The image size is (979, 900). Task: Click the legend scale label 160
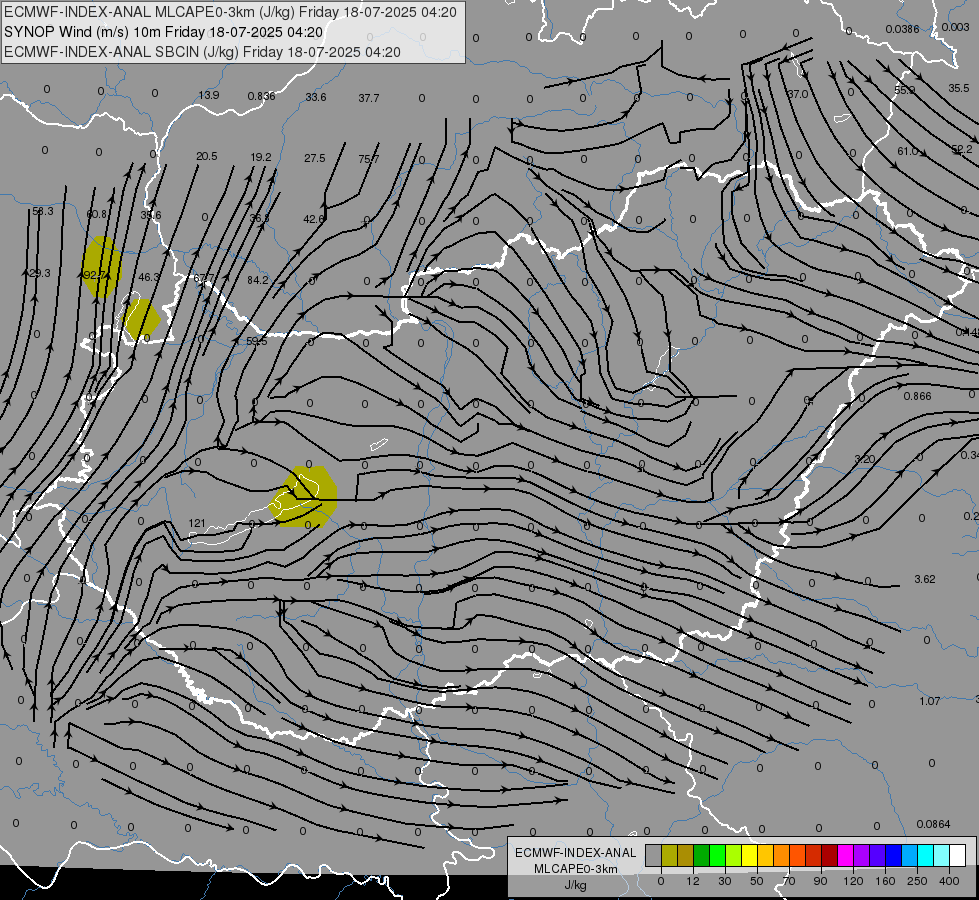coord(885,881)
